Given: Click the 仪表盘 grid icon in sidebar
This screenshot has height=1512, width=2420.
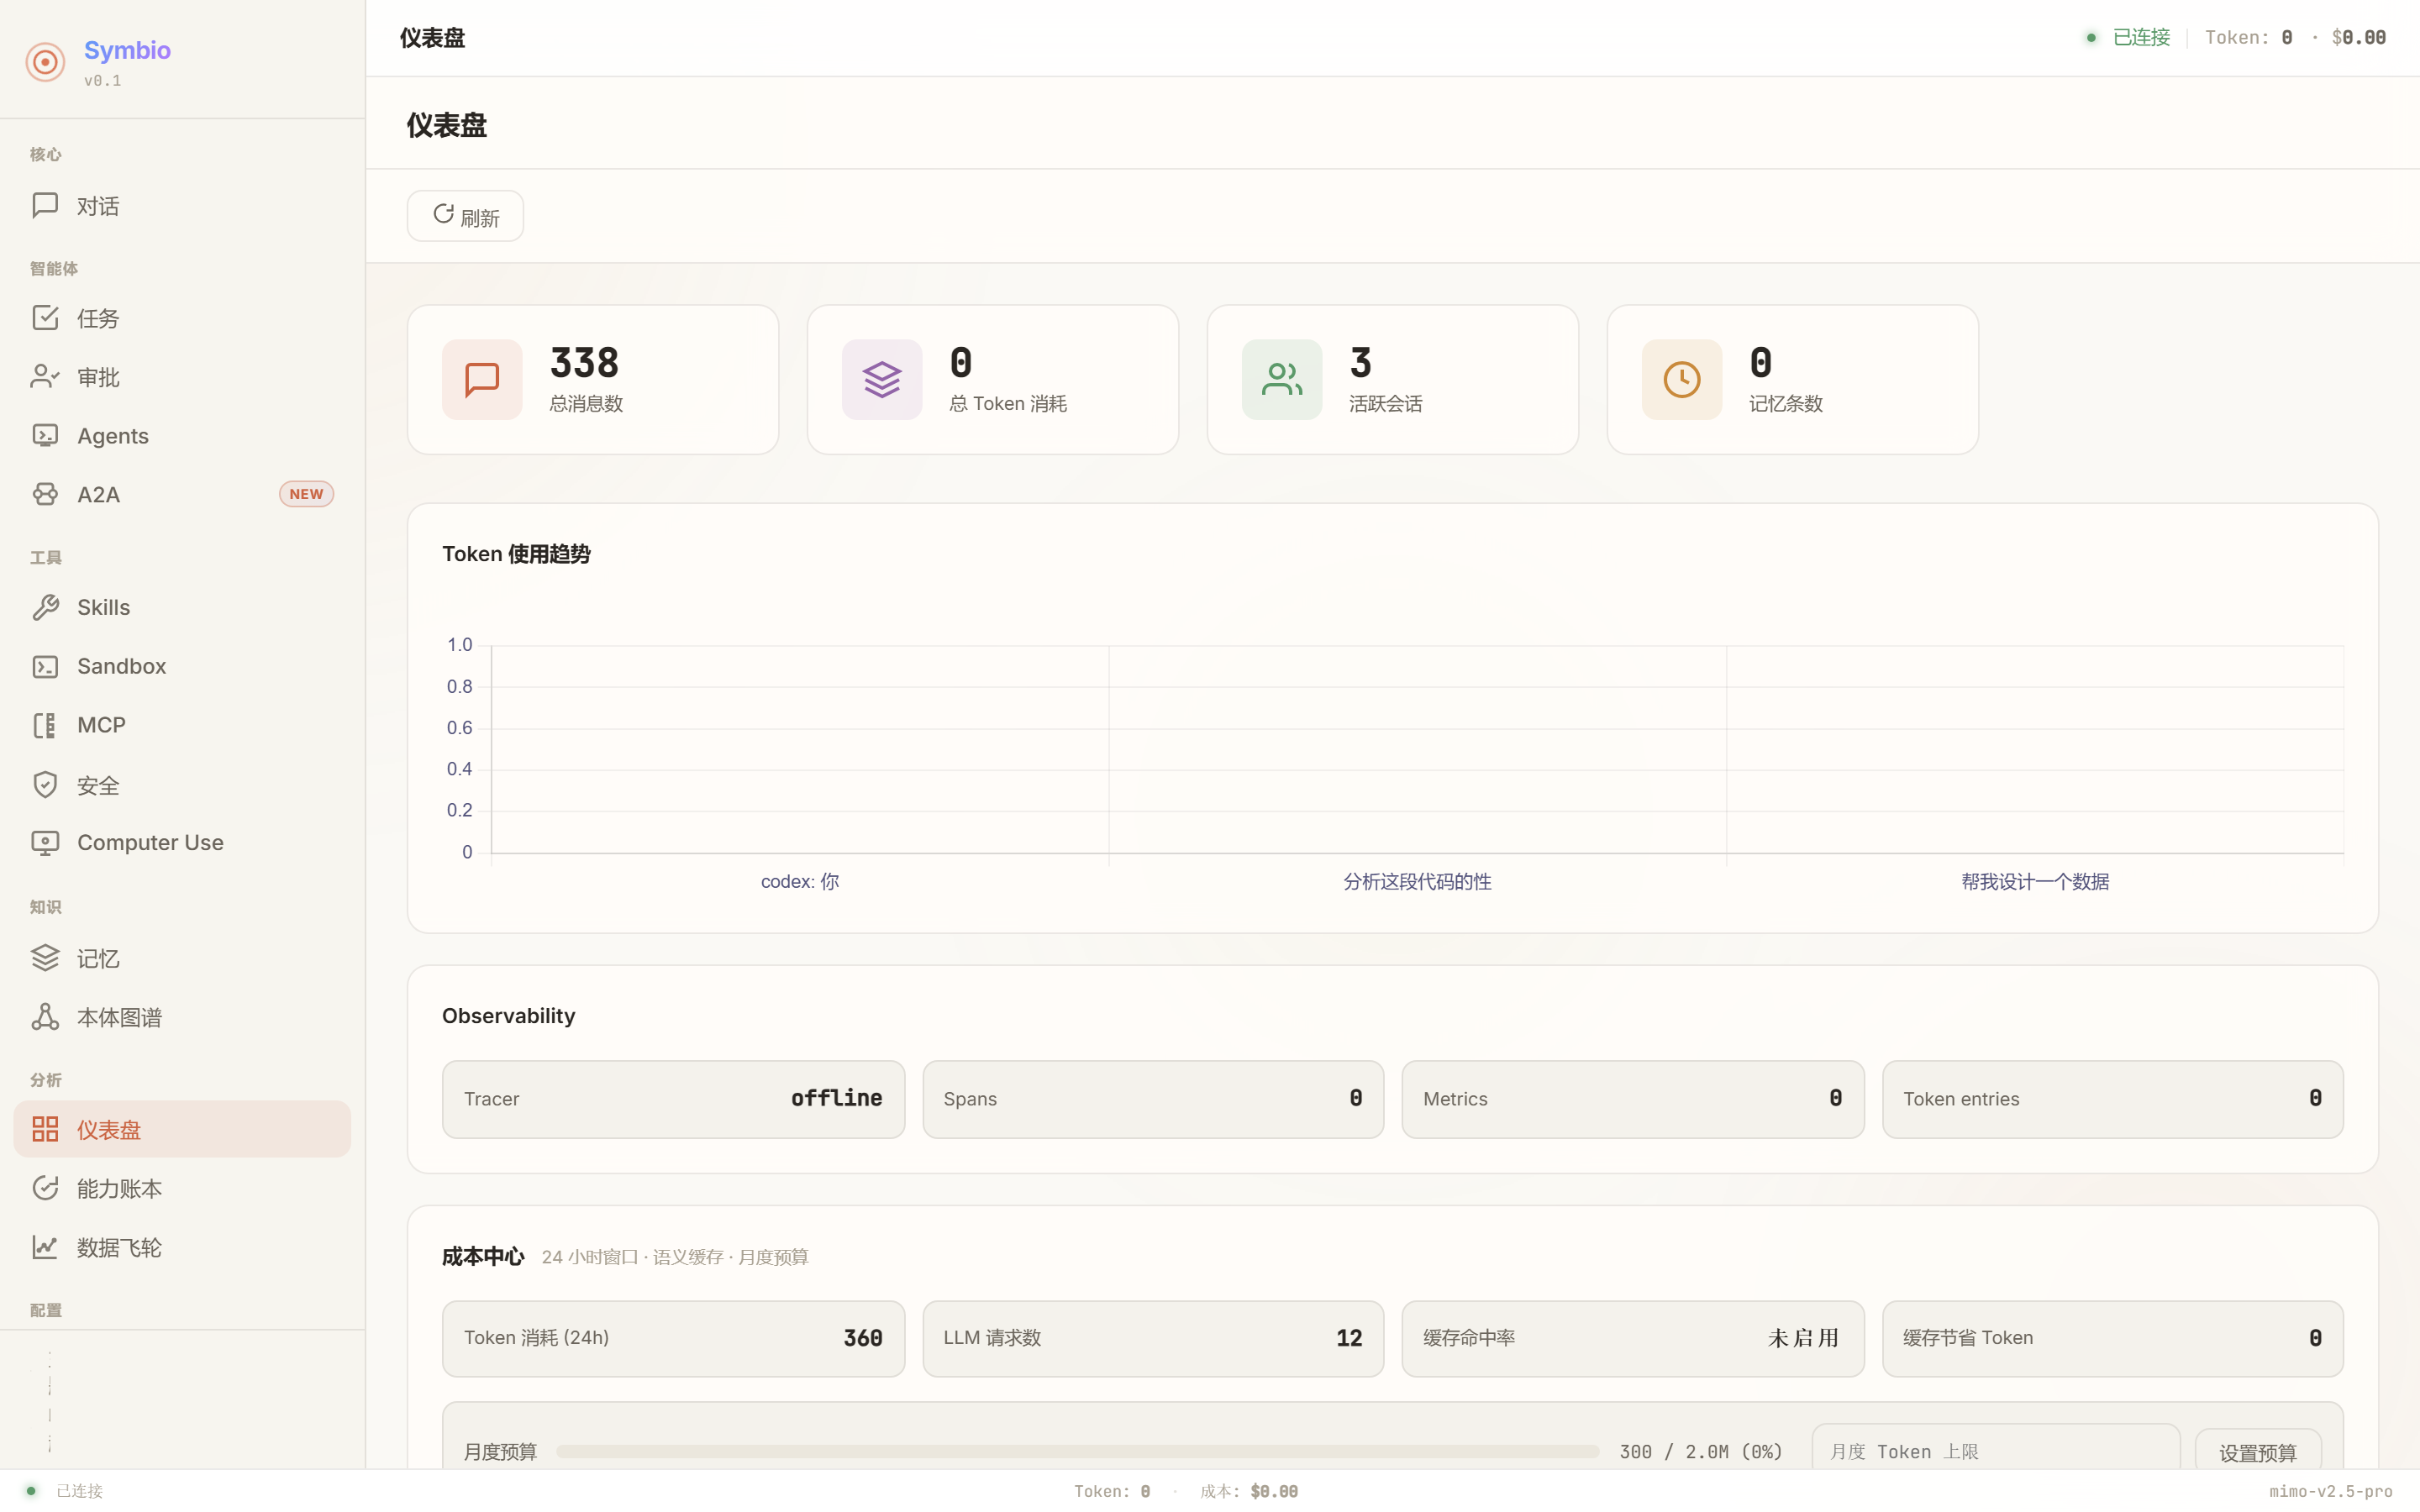Looking at the screenshot, I should (45, 1129).
